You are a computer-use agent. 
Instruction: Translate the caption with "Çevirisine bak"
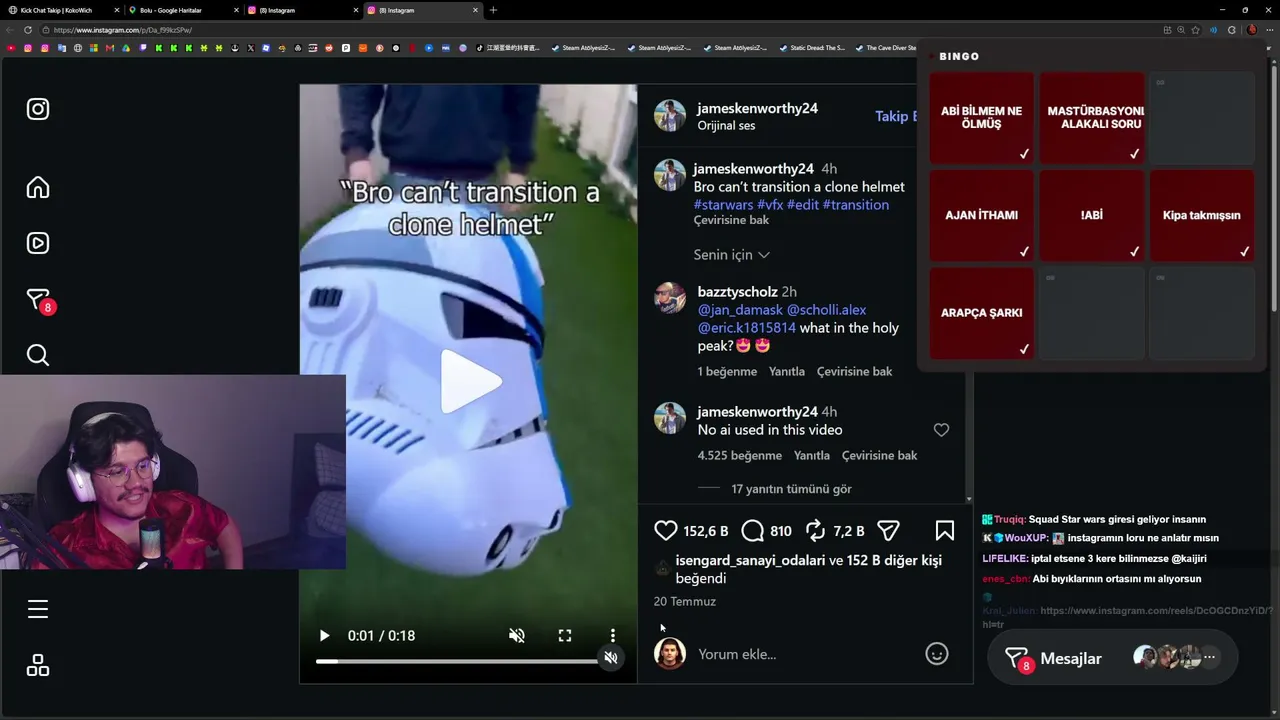pos(731,220)
